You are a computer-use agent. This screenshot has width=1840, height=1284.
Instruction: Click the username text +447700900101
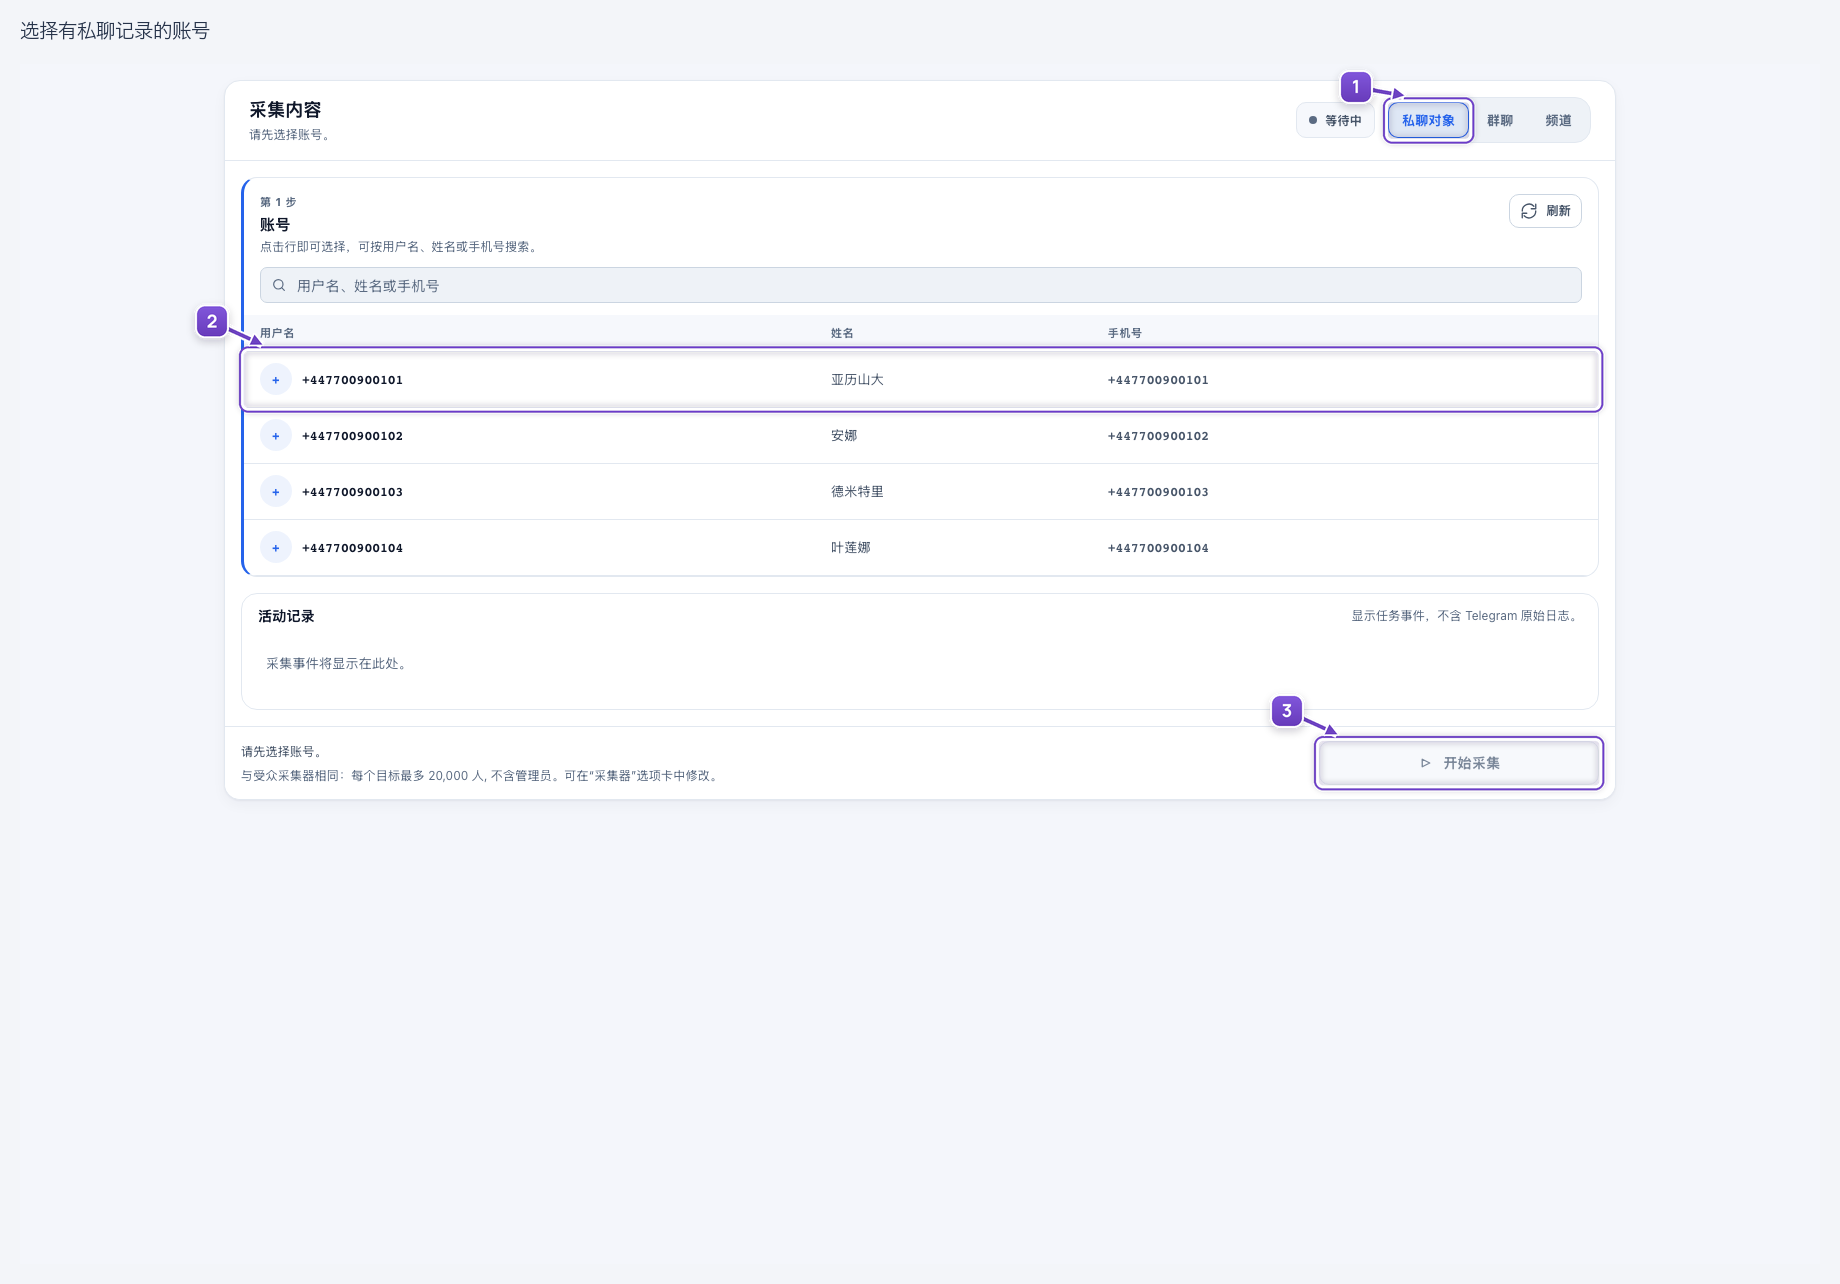352,380
